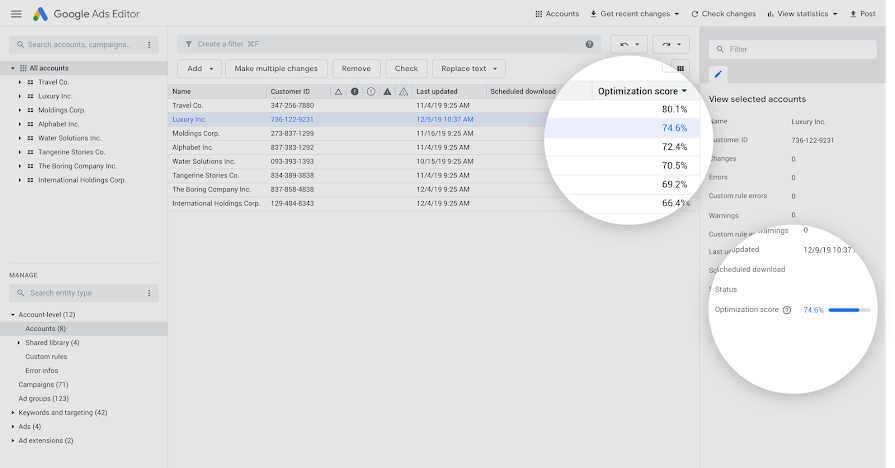Click the Post button
The width and height of the screenshot is (895, 468).
click(862, 14)
